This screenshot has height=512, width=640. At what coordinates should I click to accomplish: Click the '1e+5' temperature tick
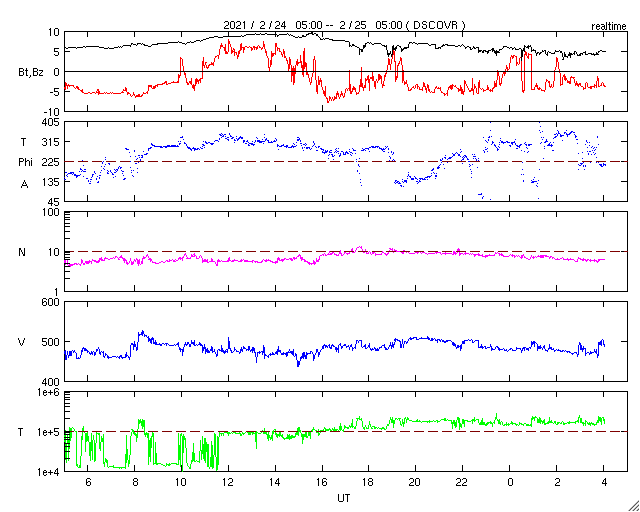click(49, 432)
